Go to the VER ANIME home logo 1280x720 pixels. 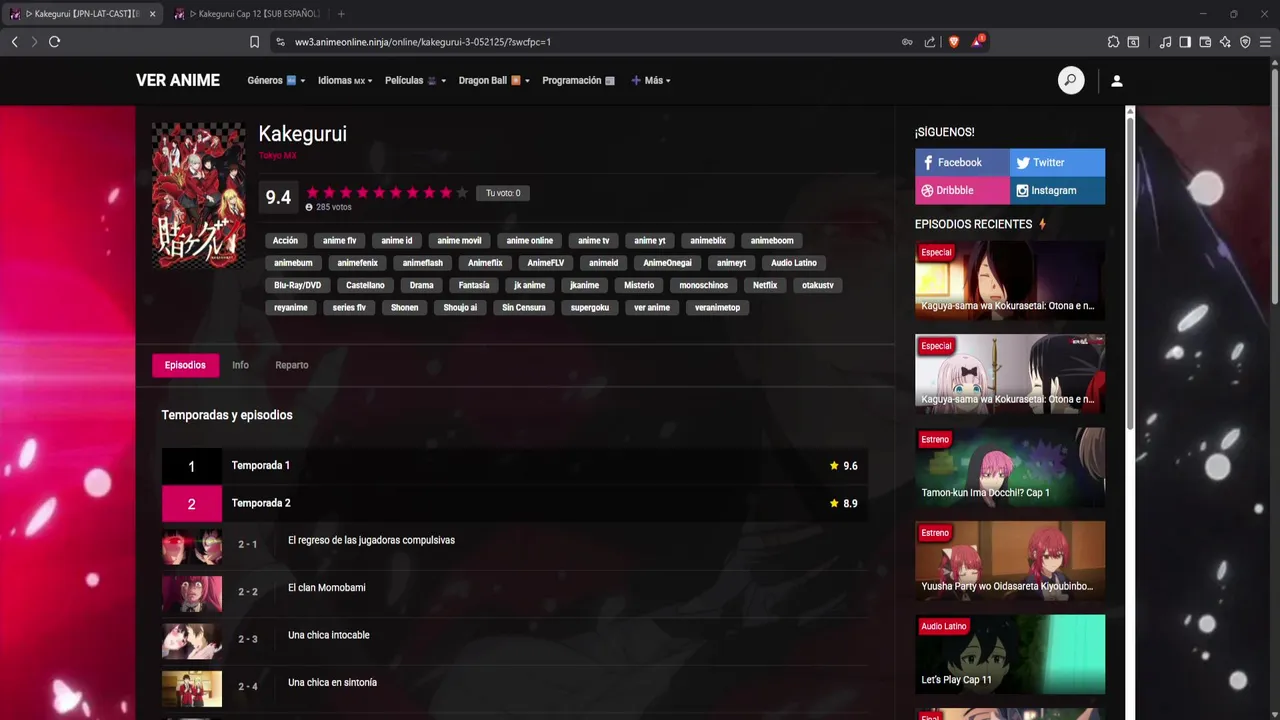click(178, 81)
